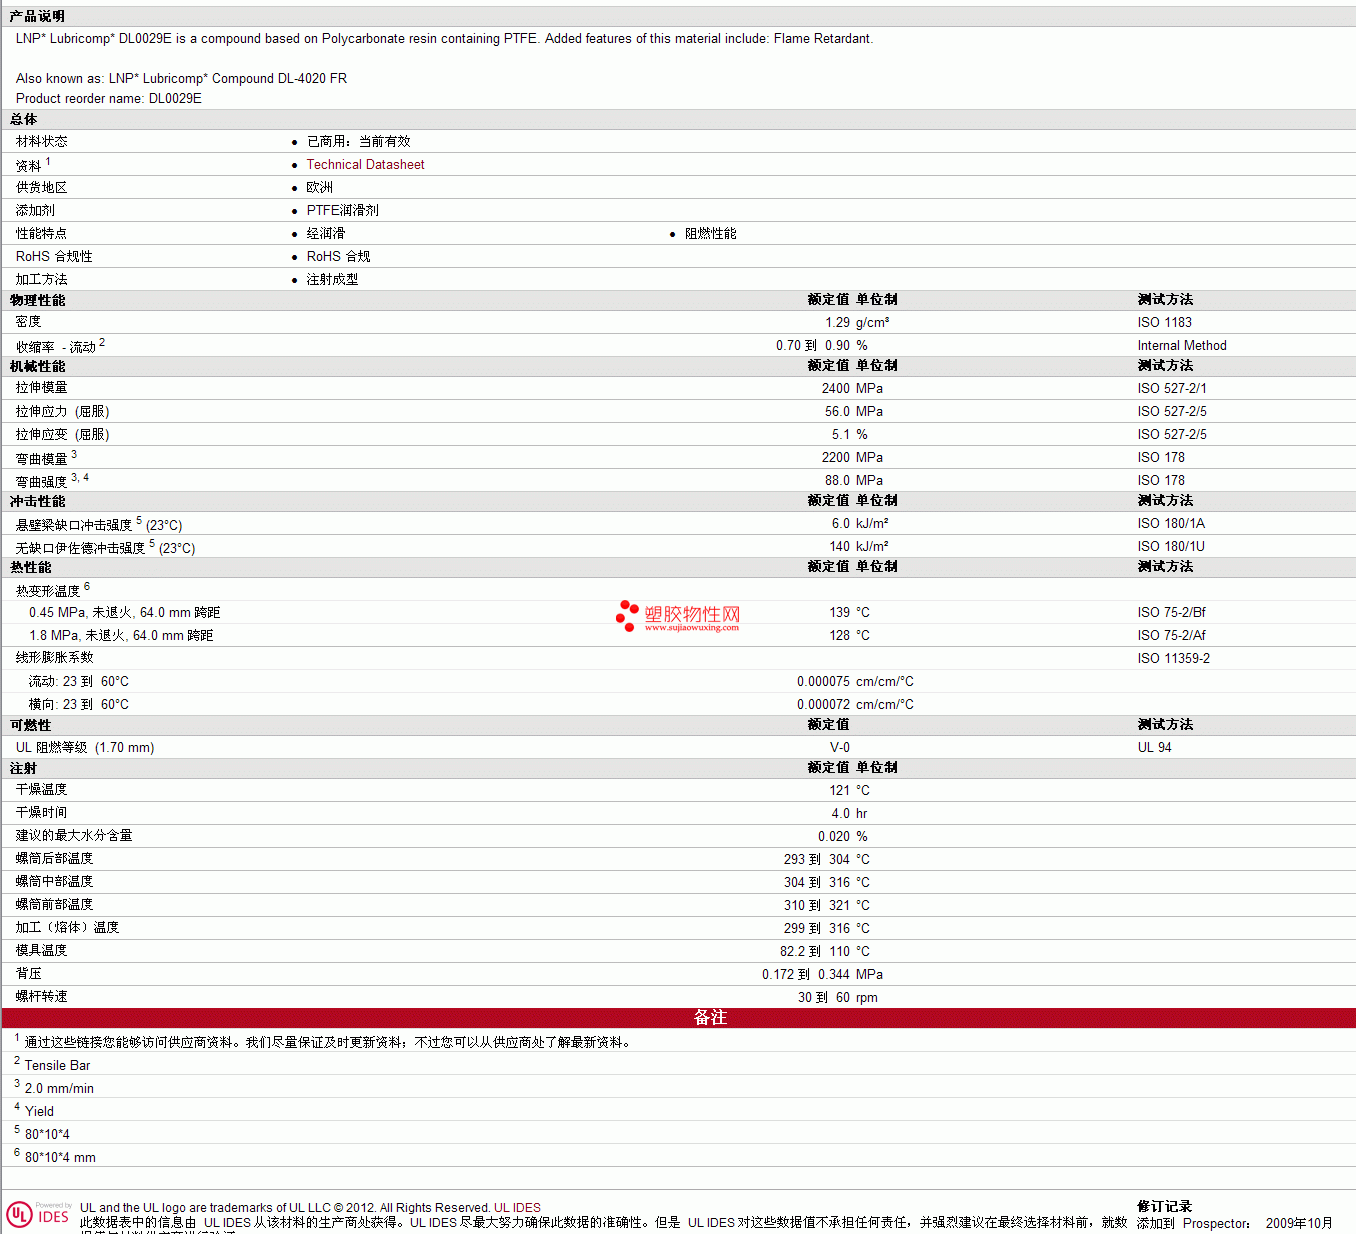The height and width of the screenshot is (1234, 1356).
Task: Select the 56.0 MPa tensile stress value
Action: pos(853,411)
